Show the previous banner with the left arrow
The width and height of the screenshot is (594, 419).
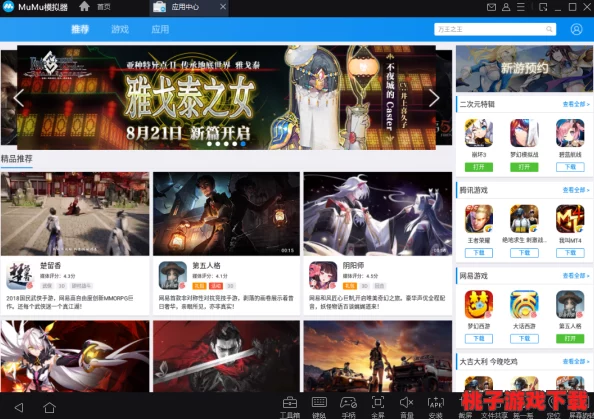click(x=19, y=98)
